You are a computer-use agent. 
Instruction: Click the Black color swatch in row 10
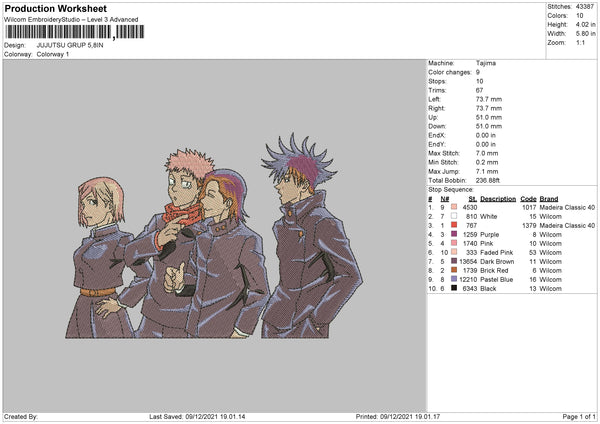tap(454, 288)
